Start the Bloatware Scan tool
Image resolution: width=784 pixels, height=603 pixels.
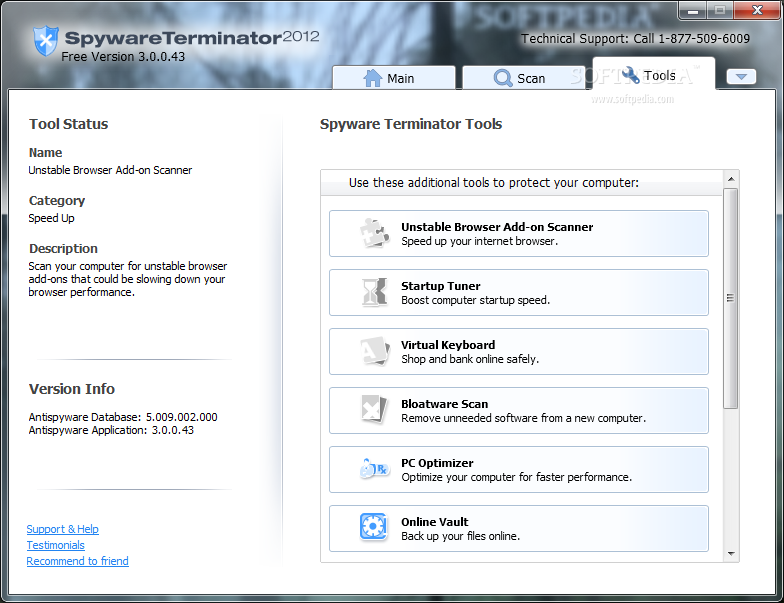click(518, 410)
